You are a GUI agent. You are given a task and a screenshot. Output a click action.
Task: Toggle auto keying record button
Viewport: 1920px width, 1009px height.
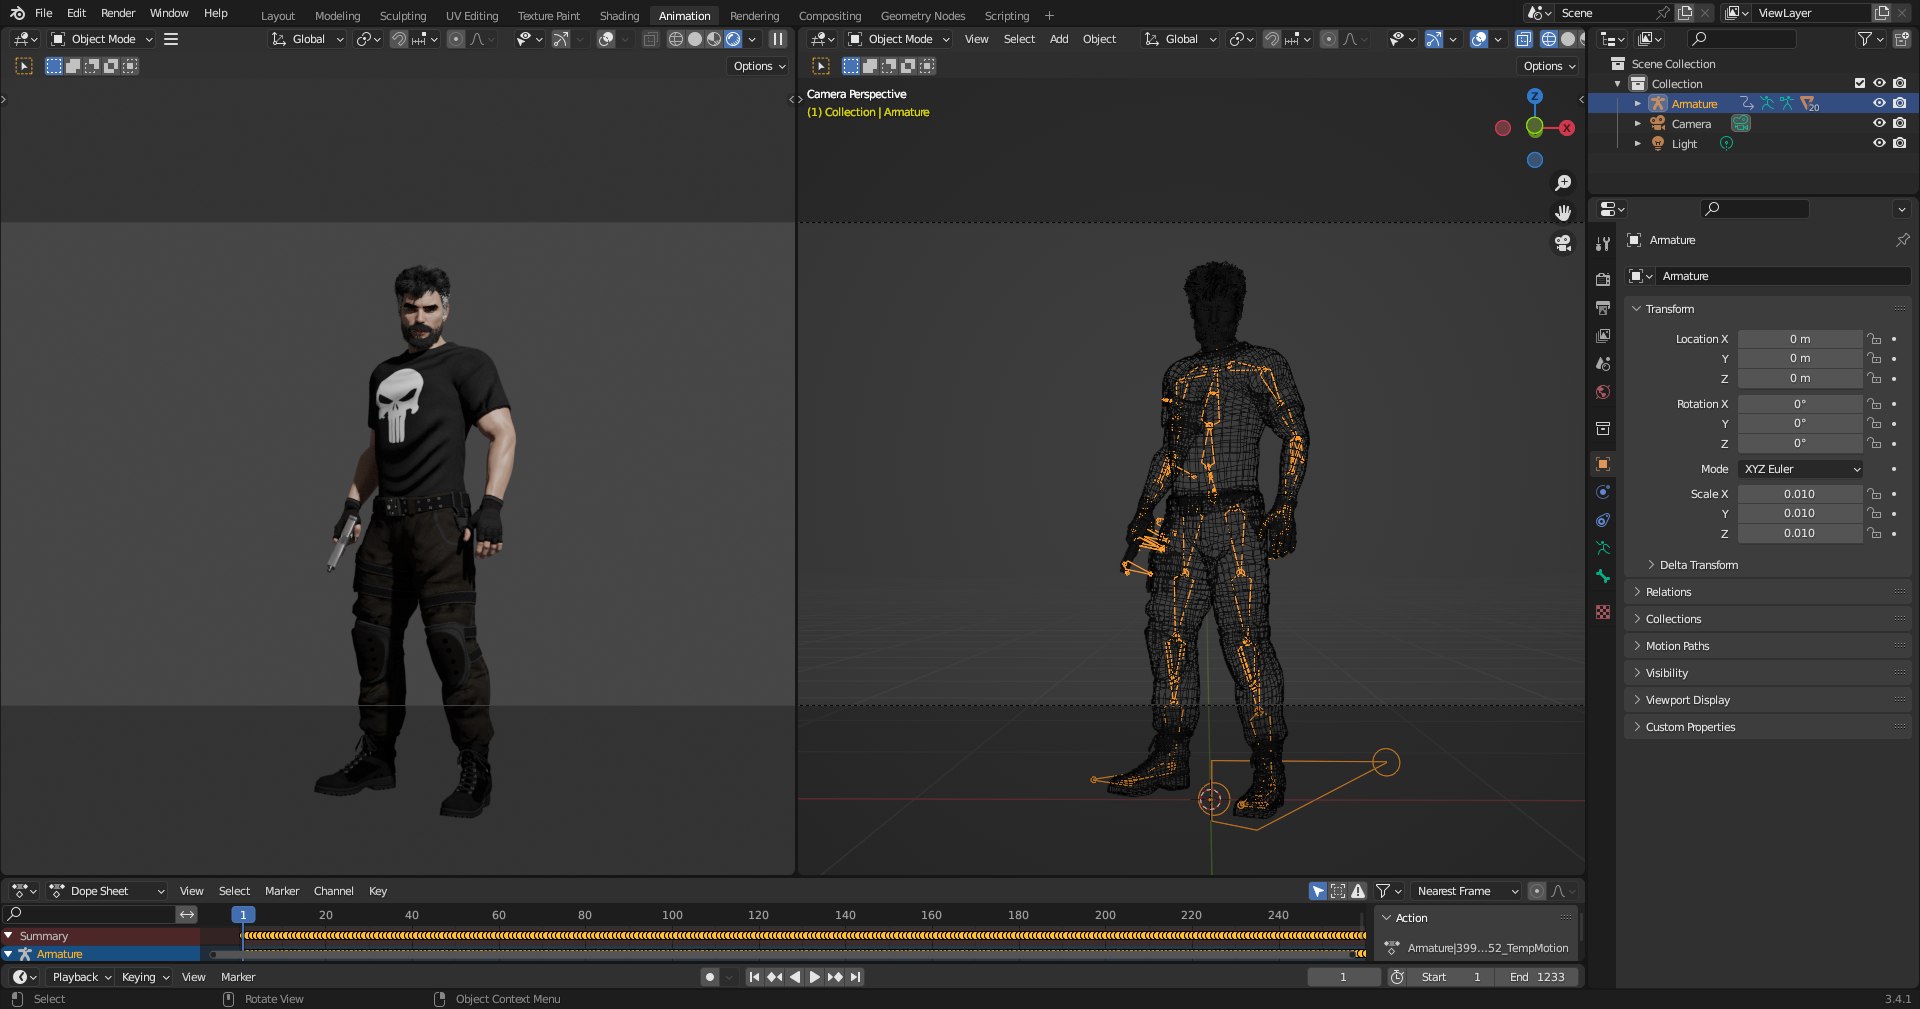coord(710,977)
